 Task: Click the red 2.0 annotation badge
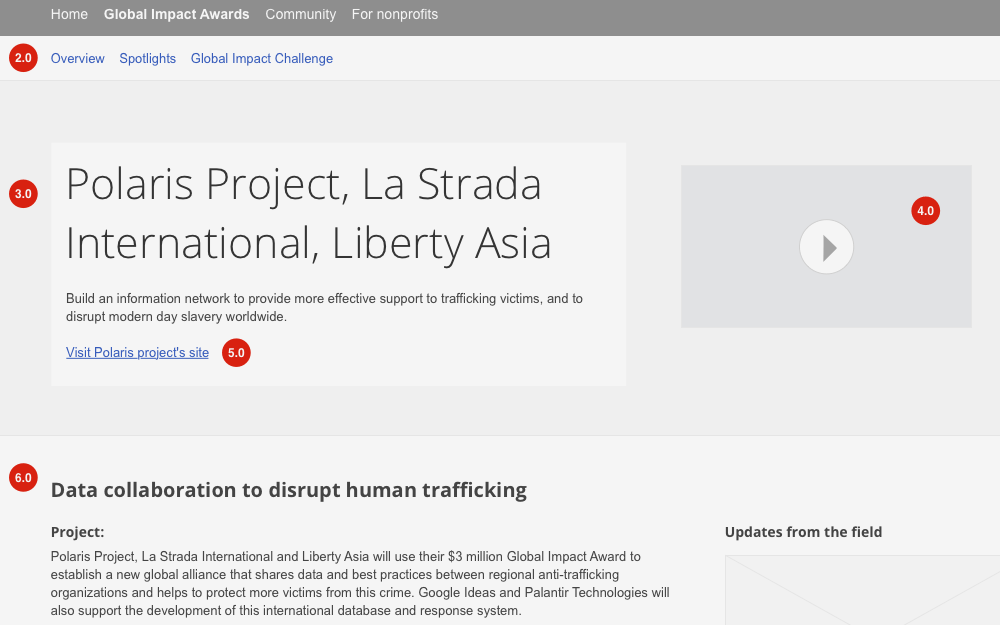[23, 57]
